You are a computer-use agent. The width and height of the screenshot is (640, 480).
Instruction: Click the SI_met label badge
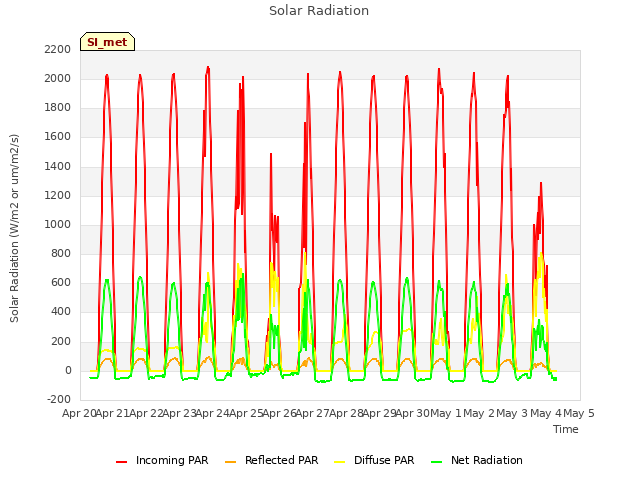point(107,42)
